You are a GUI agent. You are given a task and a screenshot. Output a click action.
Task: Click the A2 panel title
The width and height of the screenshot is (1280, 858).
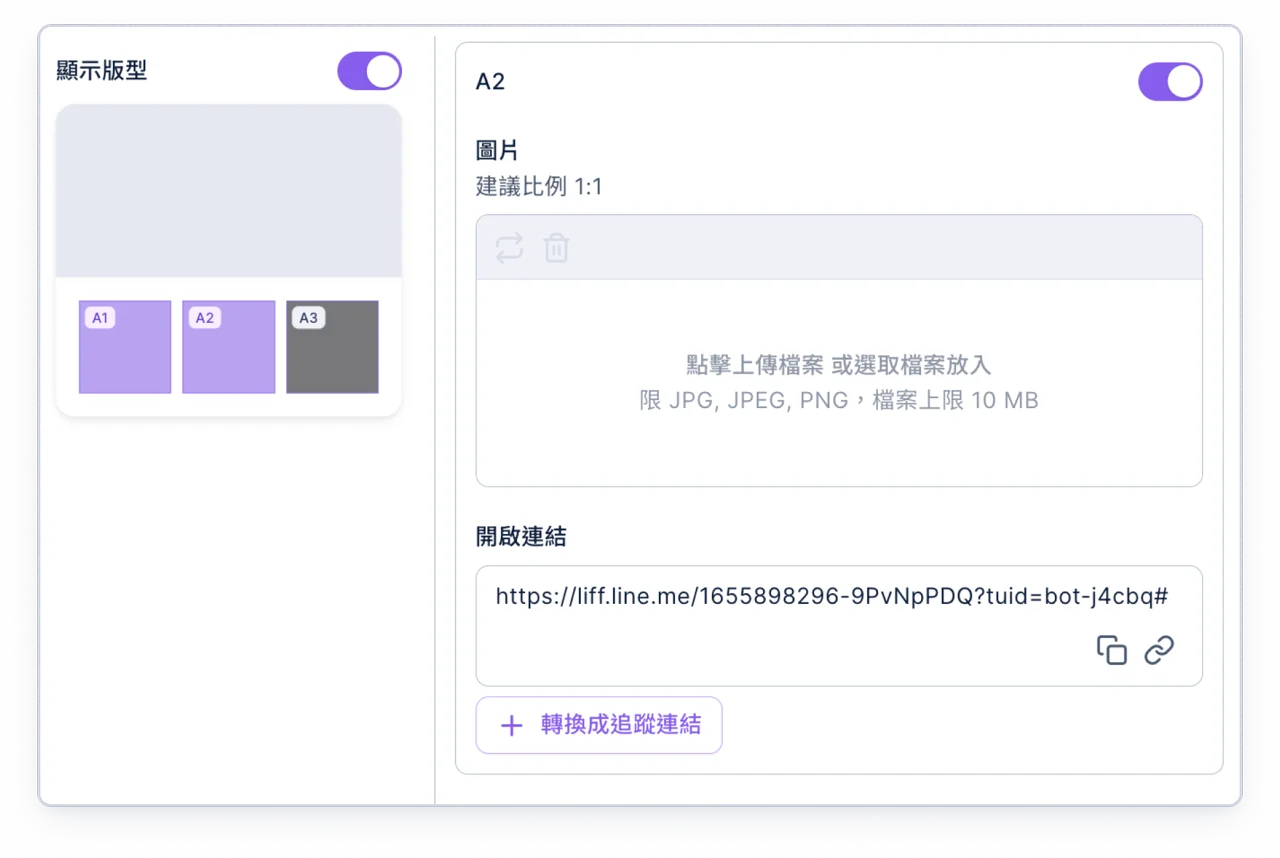click(x=490, y=82)
